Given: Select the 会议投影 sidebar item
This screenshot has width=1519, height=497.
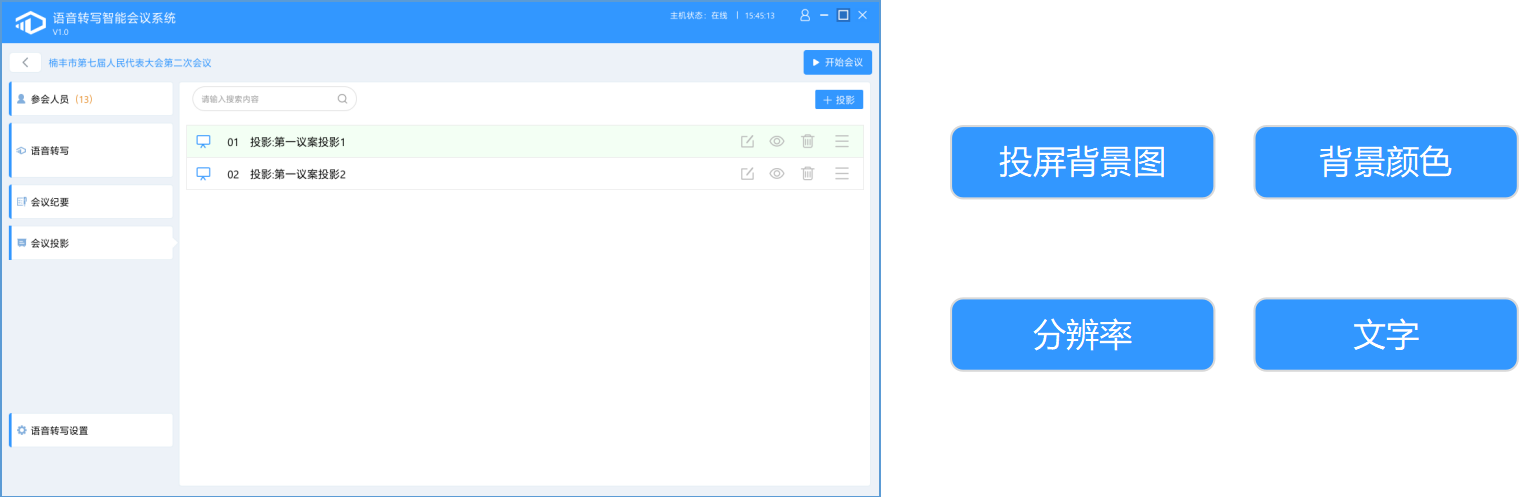Looking at the screenshot, I should pyautogui.click(x=90, y=243).
